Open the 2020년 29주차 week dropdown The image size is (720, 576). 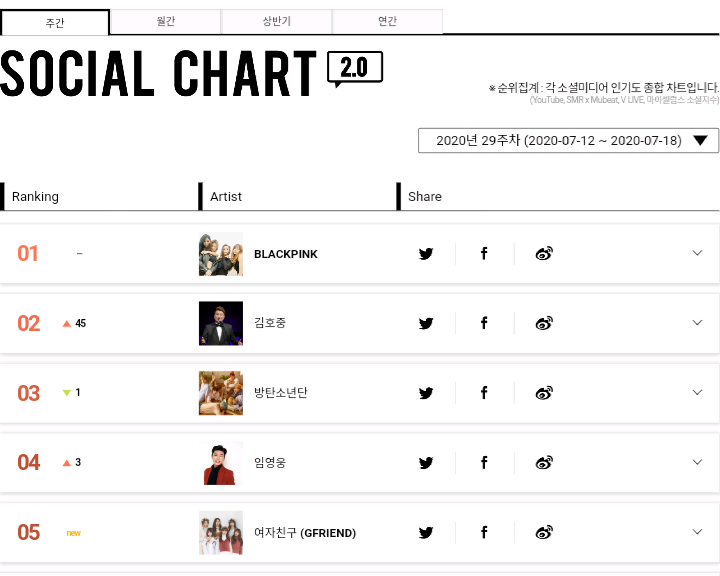coord(568,141)
